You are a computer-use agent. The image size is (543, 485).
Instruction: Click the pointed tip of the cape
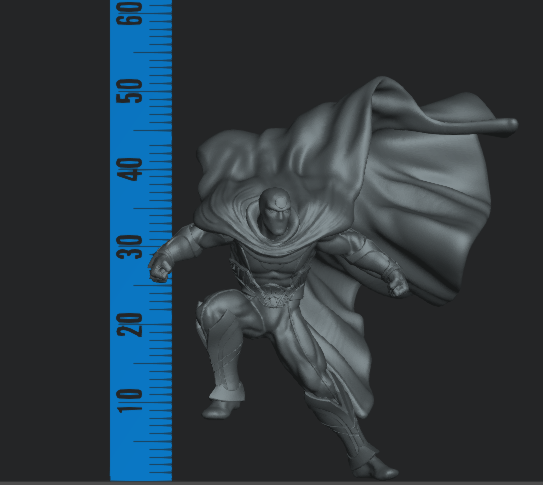pyautogui.click(x=506, y=125)
